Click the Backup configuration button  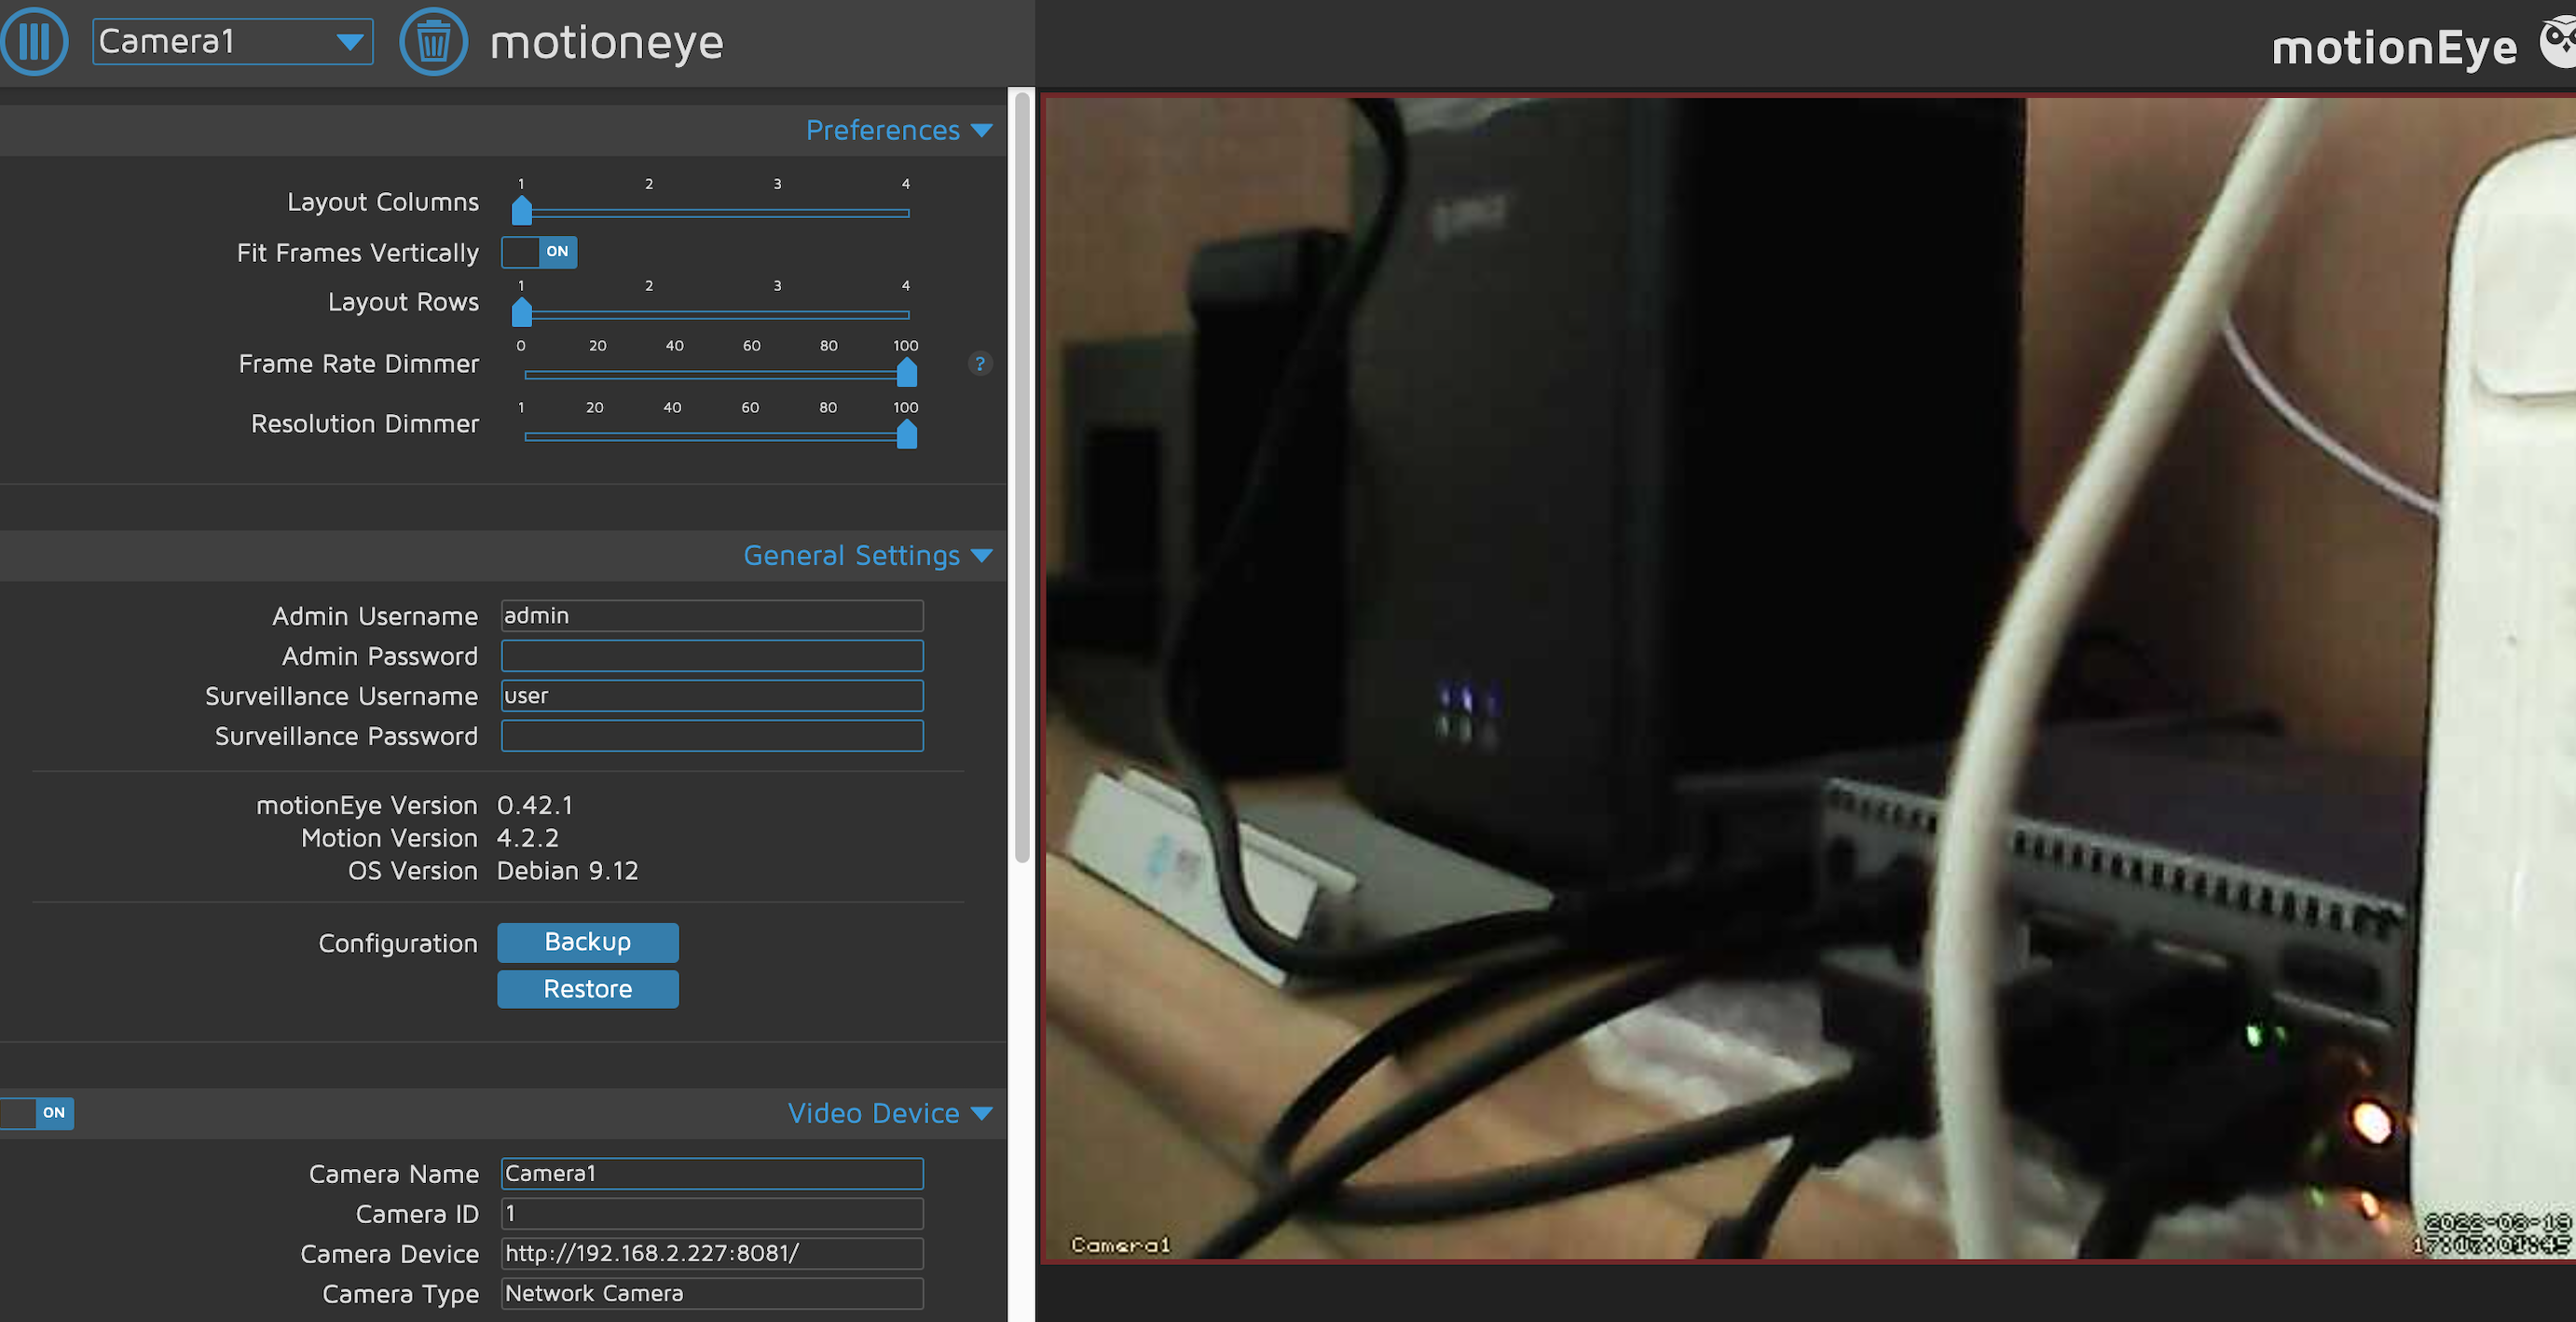coord(587,942)
